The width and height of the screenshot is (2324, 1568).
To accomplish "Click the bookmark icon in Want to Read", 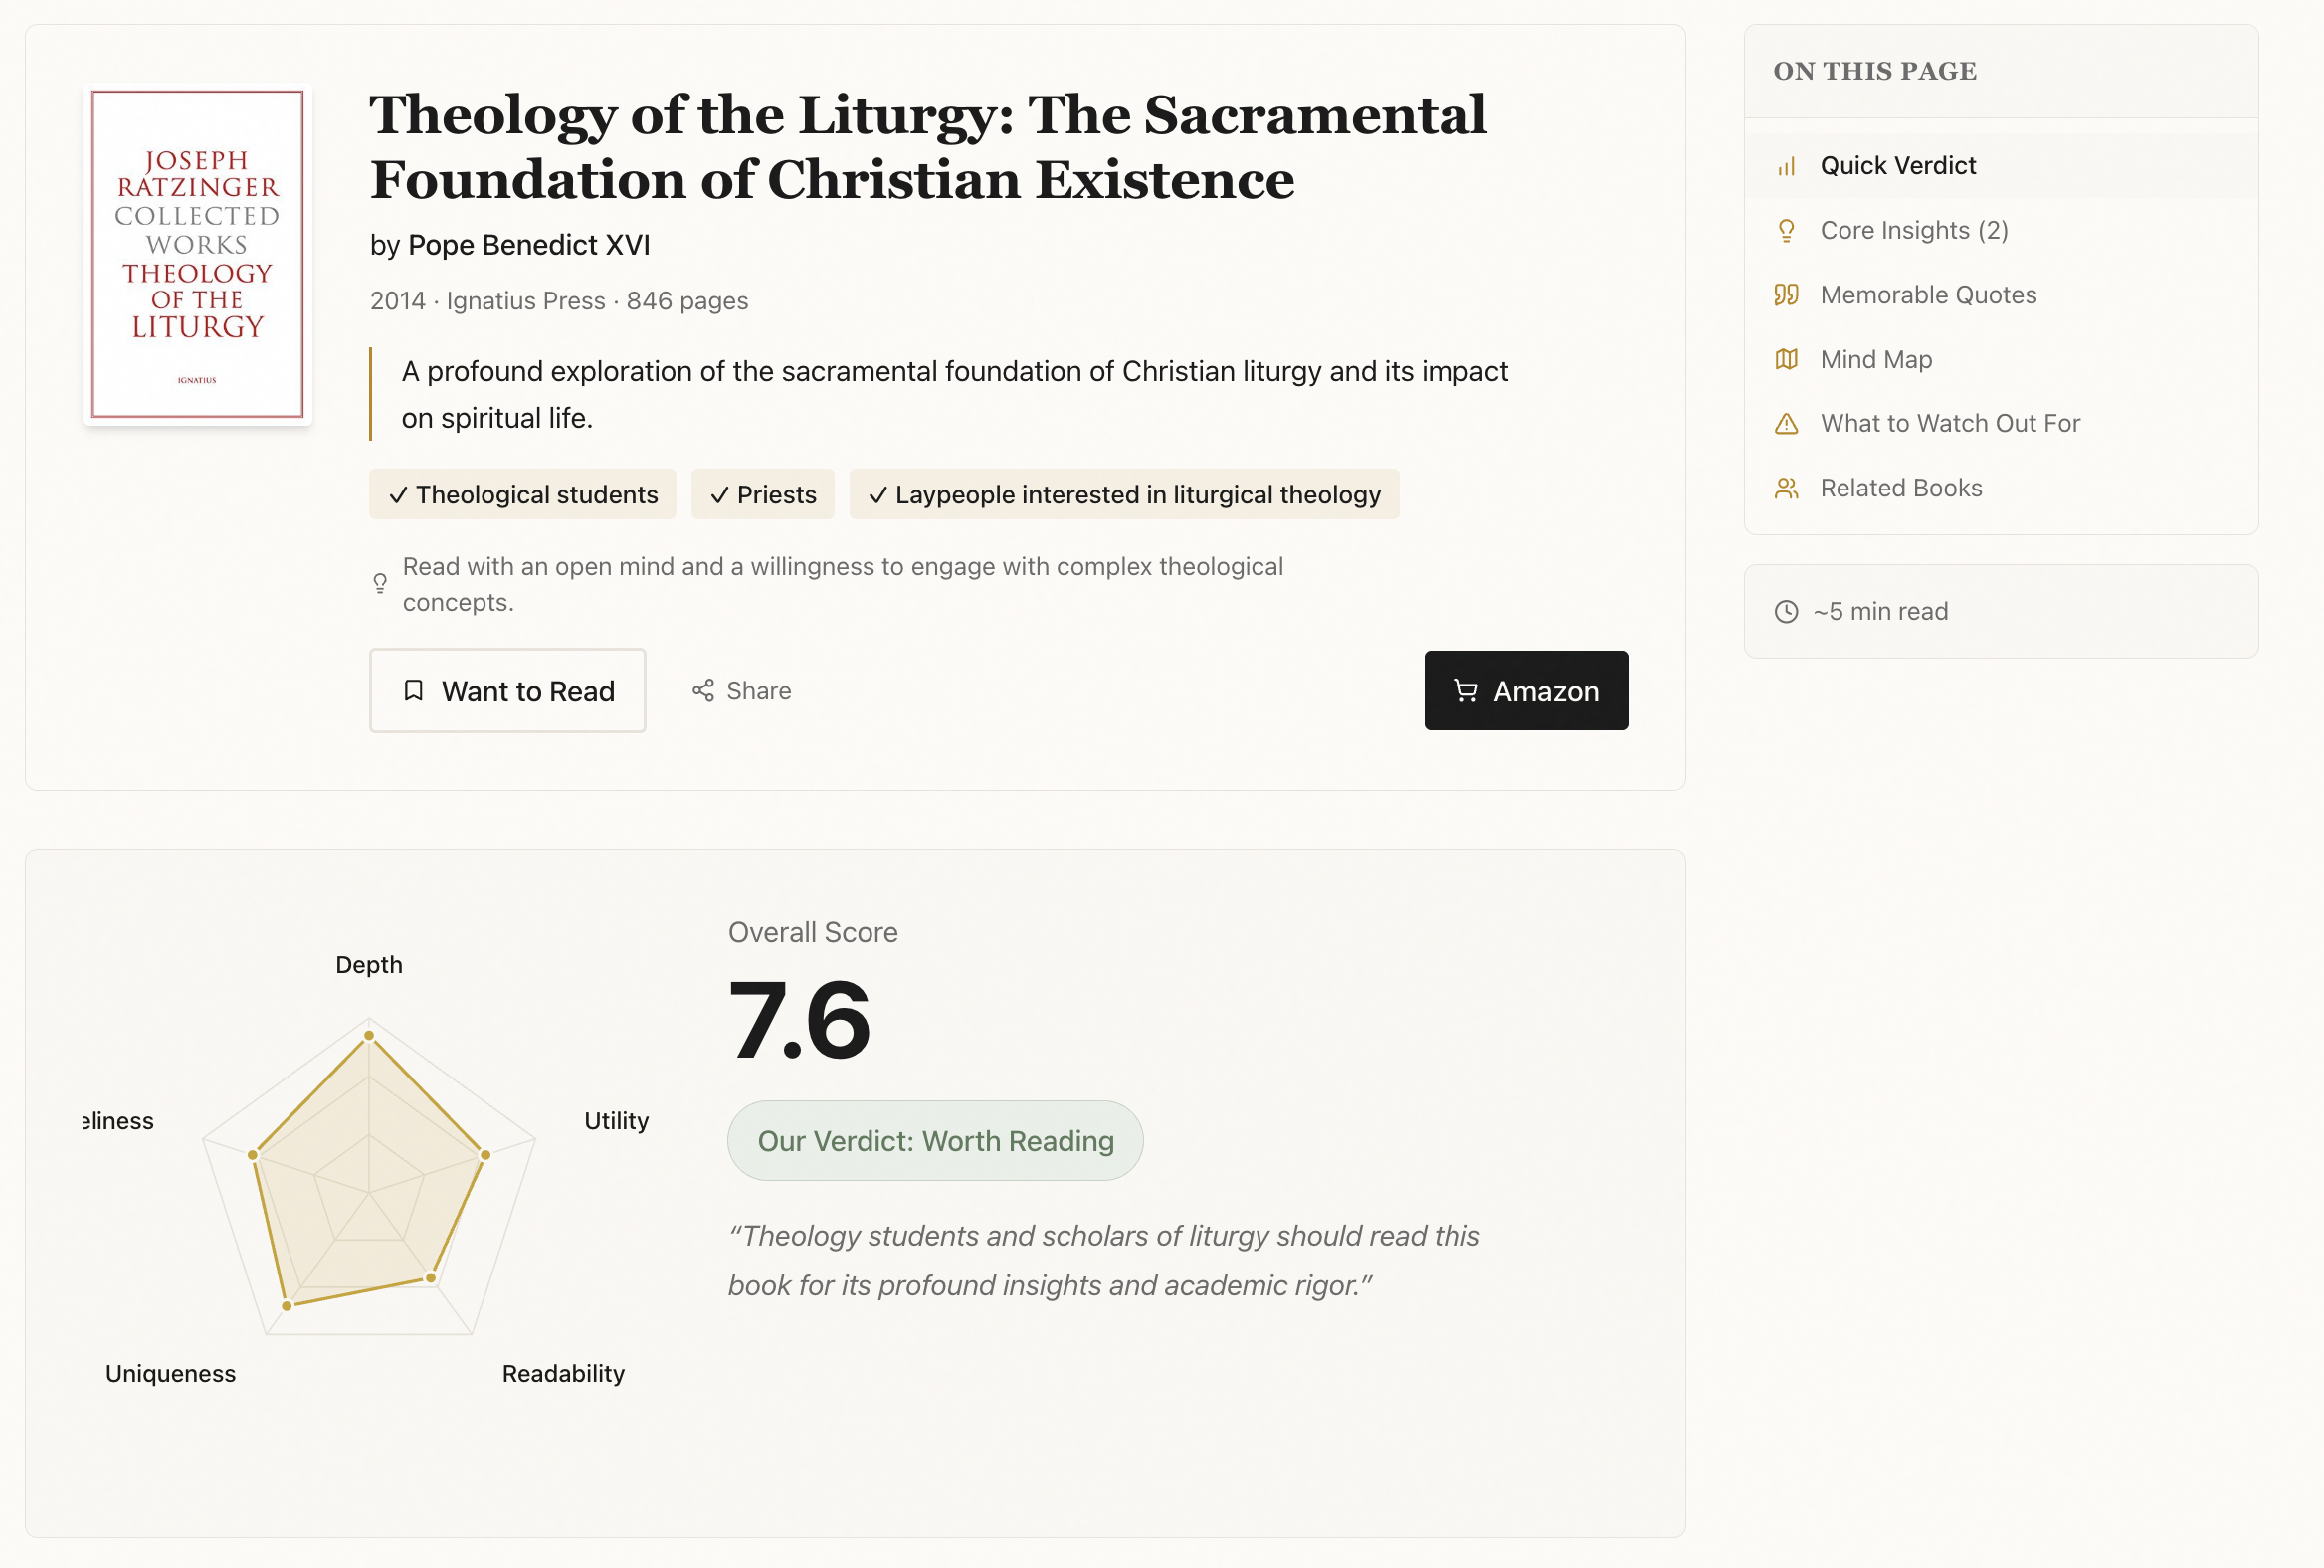I will point(413,691).
